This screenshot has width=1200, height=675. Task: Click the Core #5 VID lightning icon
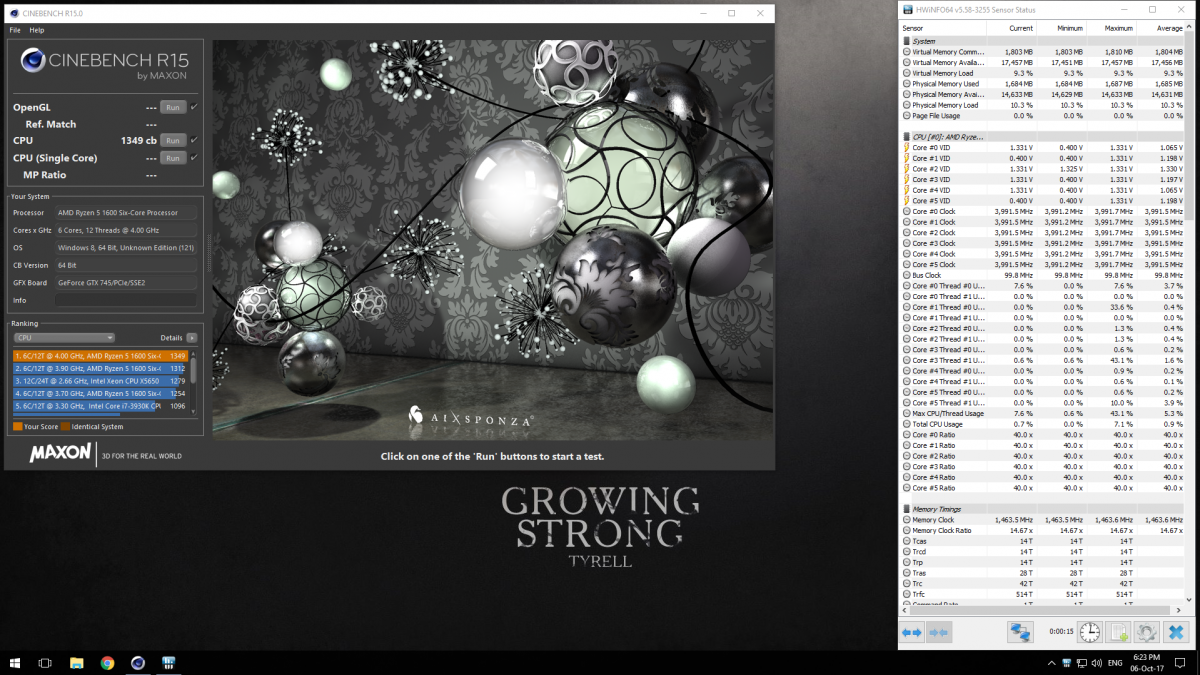pyautogui.click(x=906, y=200)
